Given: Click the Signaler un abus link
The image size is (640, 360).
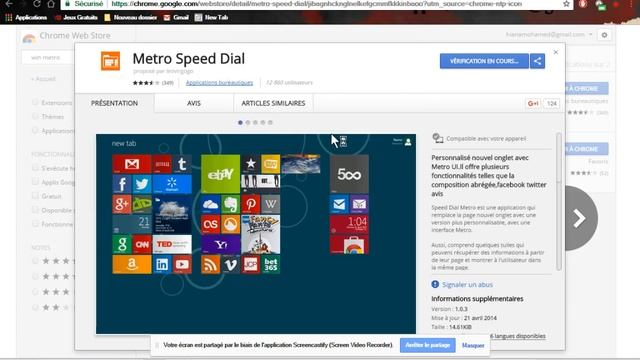Looking at the screenshot, I should point(467,284).
